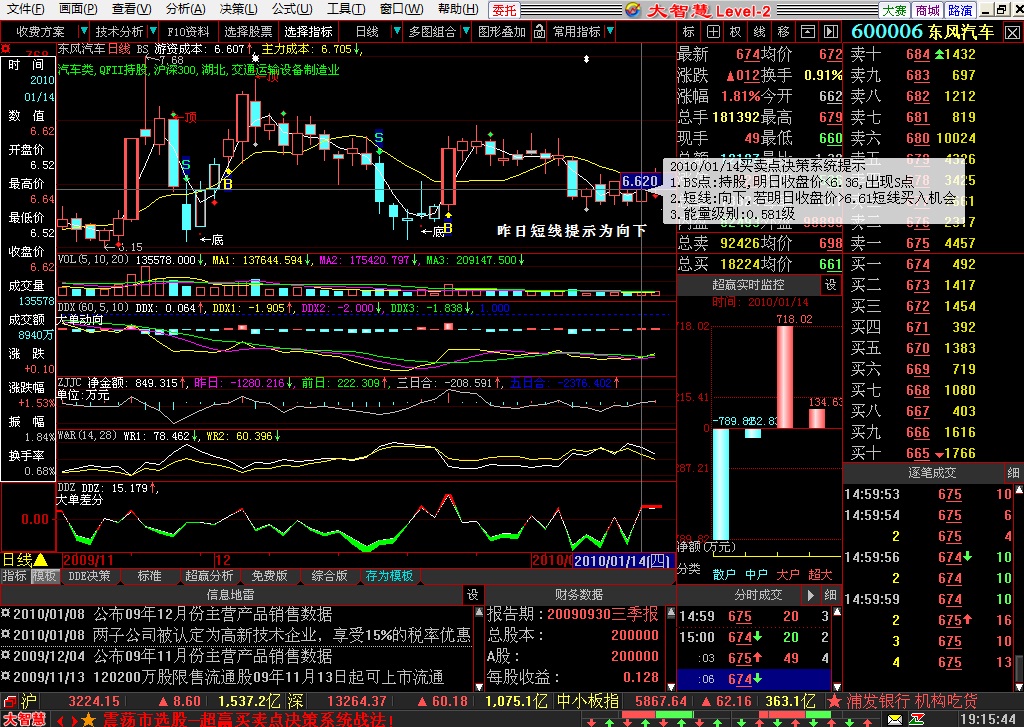Click the 细 detail button beside 分时成交
The height and width of the screenshot is (727, 1024).
click(830, 594)
